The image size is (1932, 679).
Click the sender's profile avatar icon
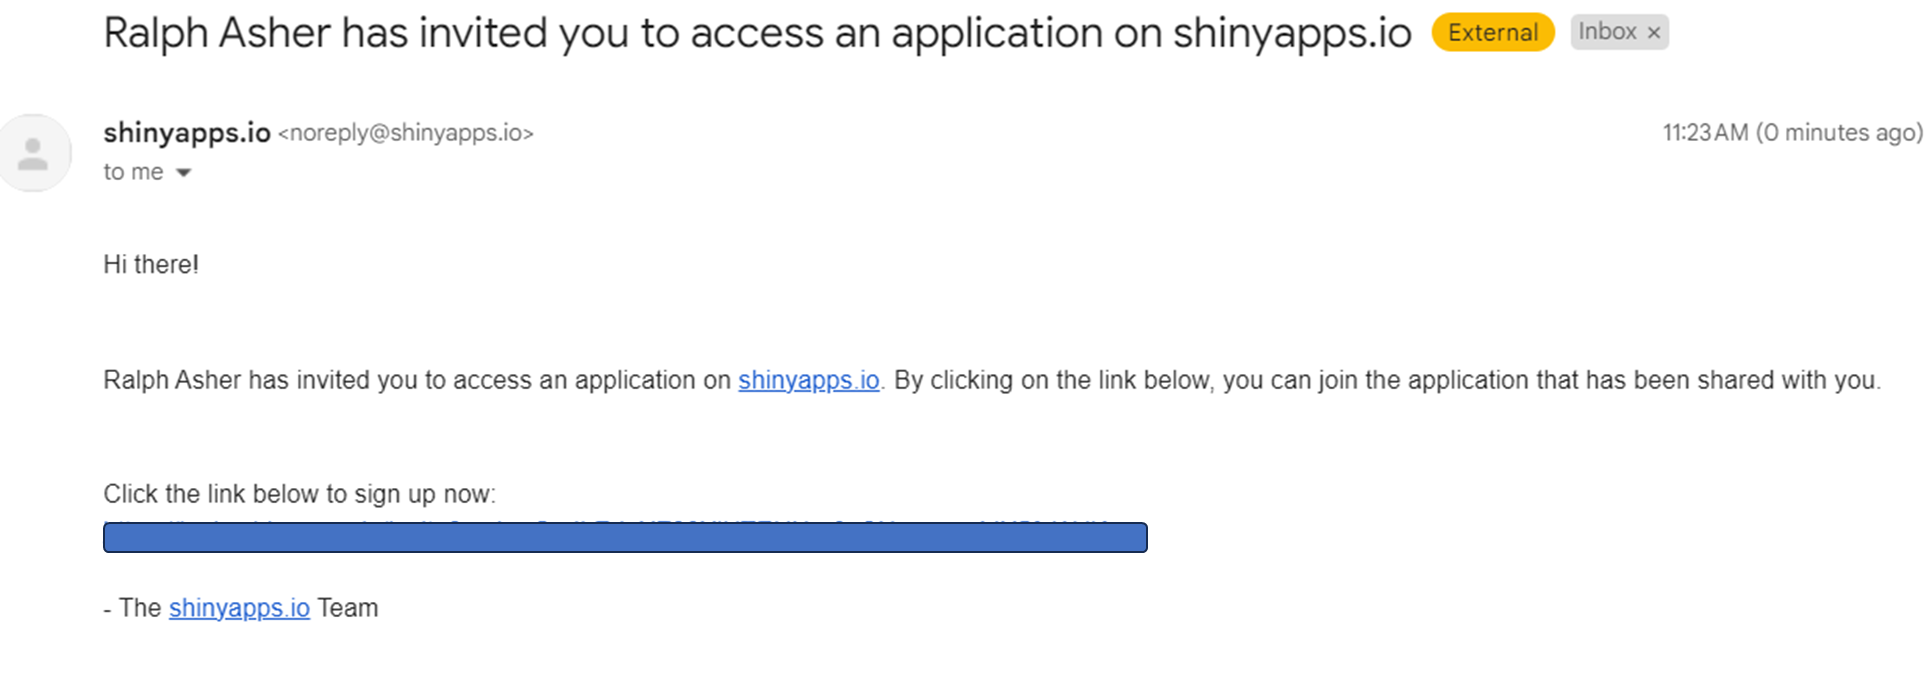coord(35,153)
